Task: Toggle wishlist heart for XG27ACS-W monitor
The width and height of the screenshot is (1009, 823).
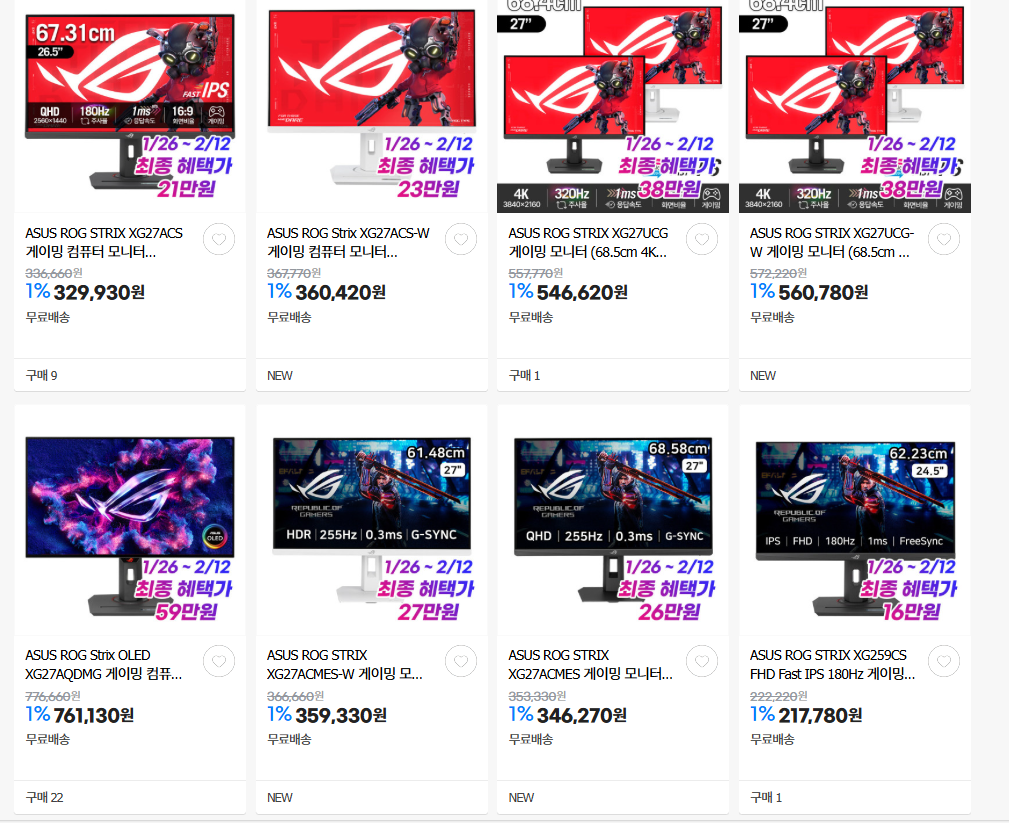Action: coord(461,239)
